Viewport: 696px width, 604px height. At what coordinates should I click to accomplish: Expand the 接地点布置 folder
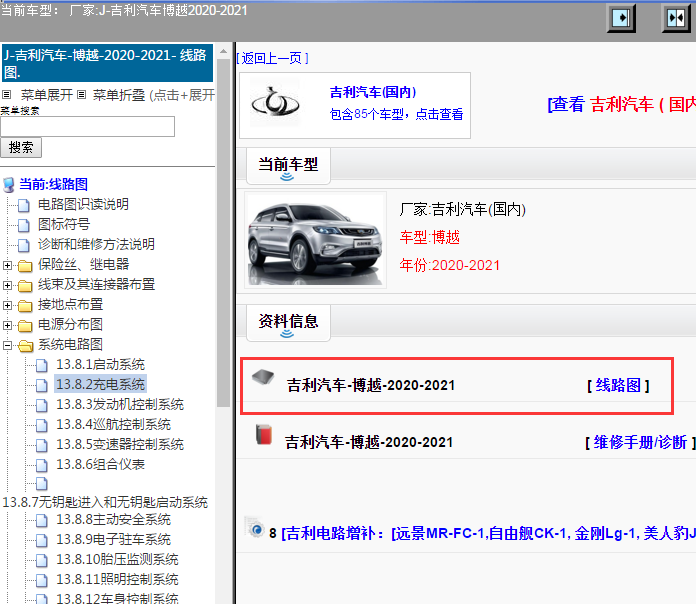click(x=7, y=305)
